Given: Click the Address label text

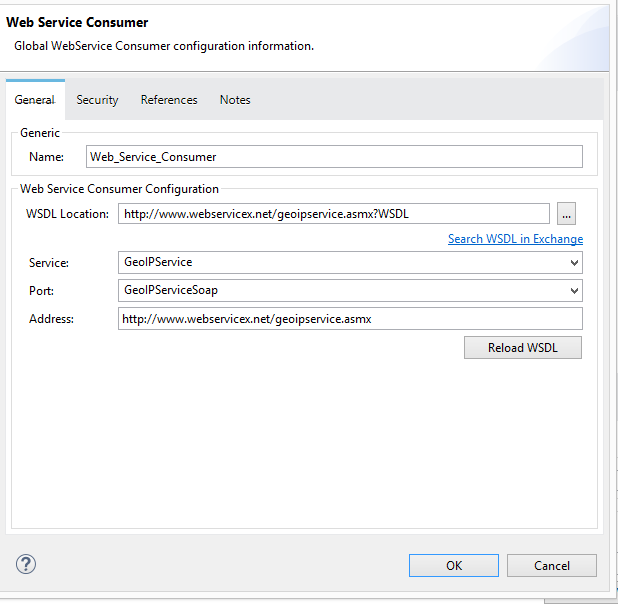Looking at the screenshot, I should (52, 319).
